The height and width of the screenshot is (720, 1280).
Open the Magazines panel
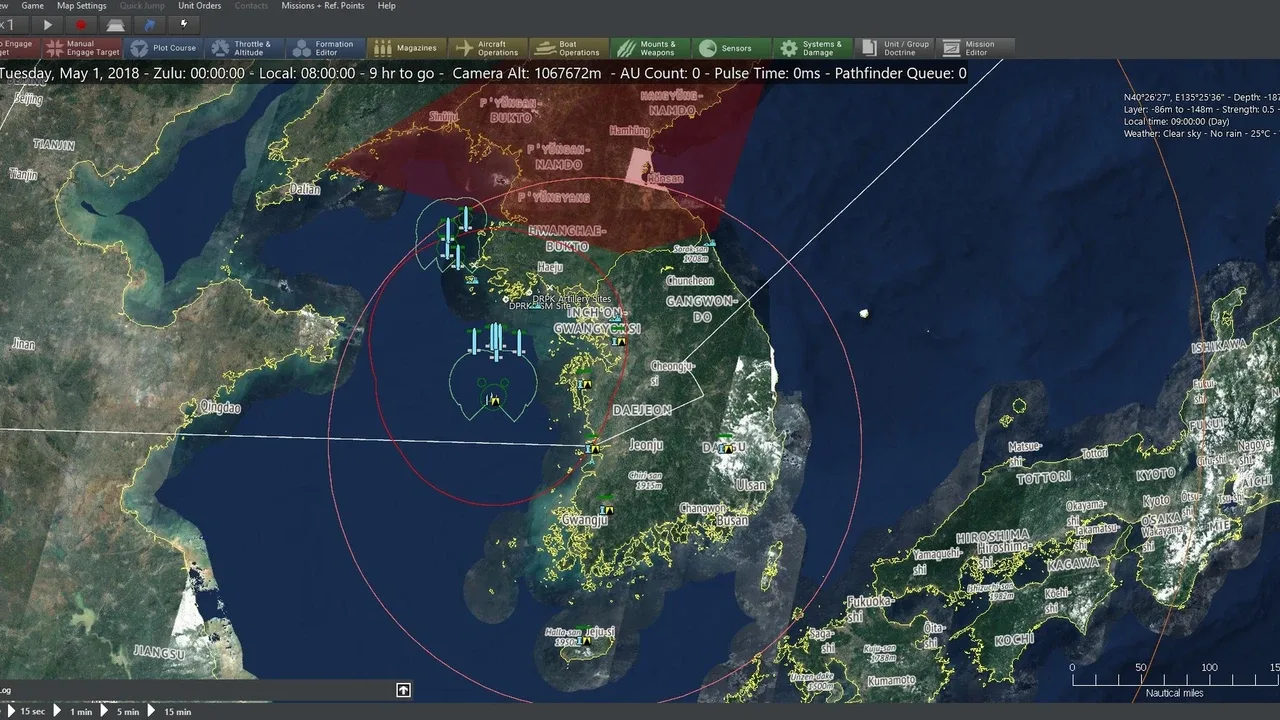click(x=407, y=48)
